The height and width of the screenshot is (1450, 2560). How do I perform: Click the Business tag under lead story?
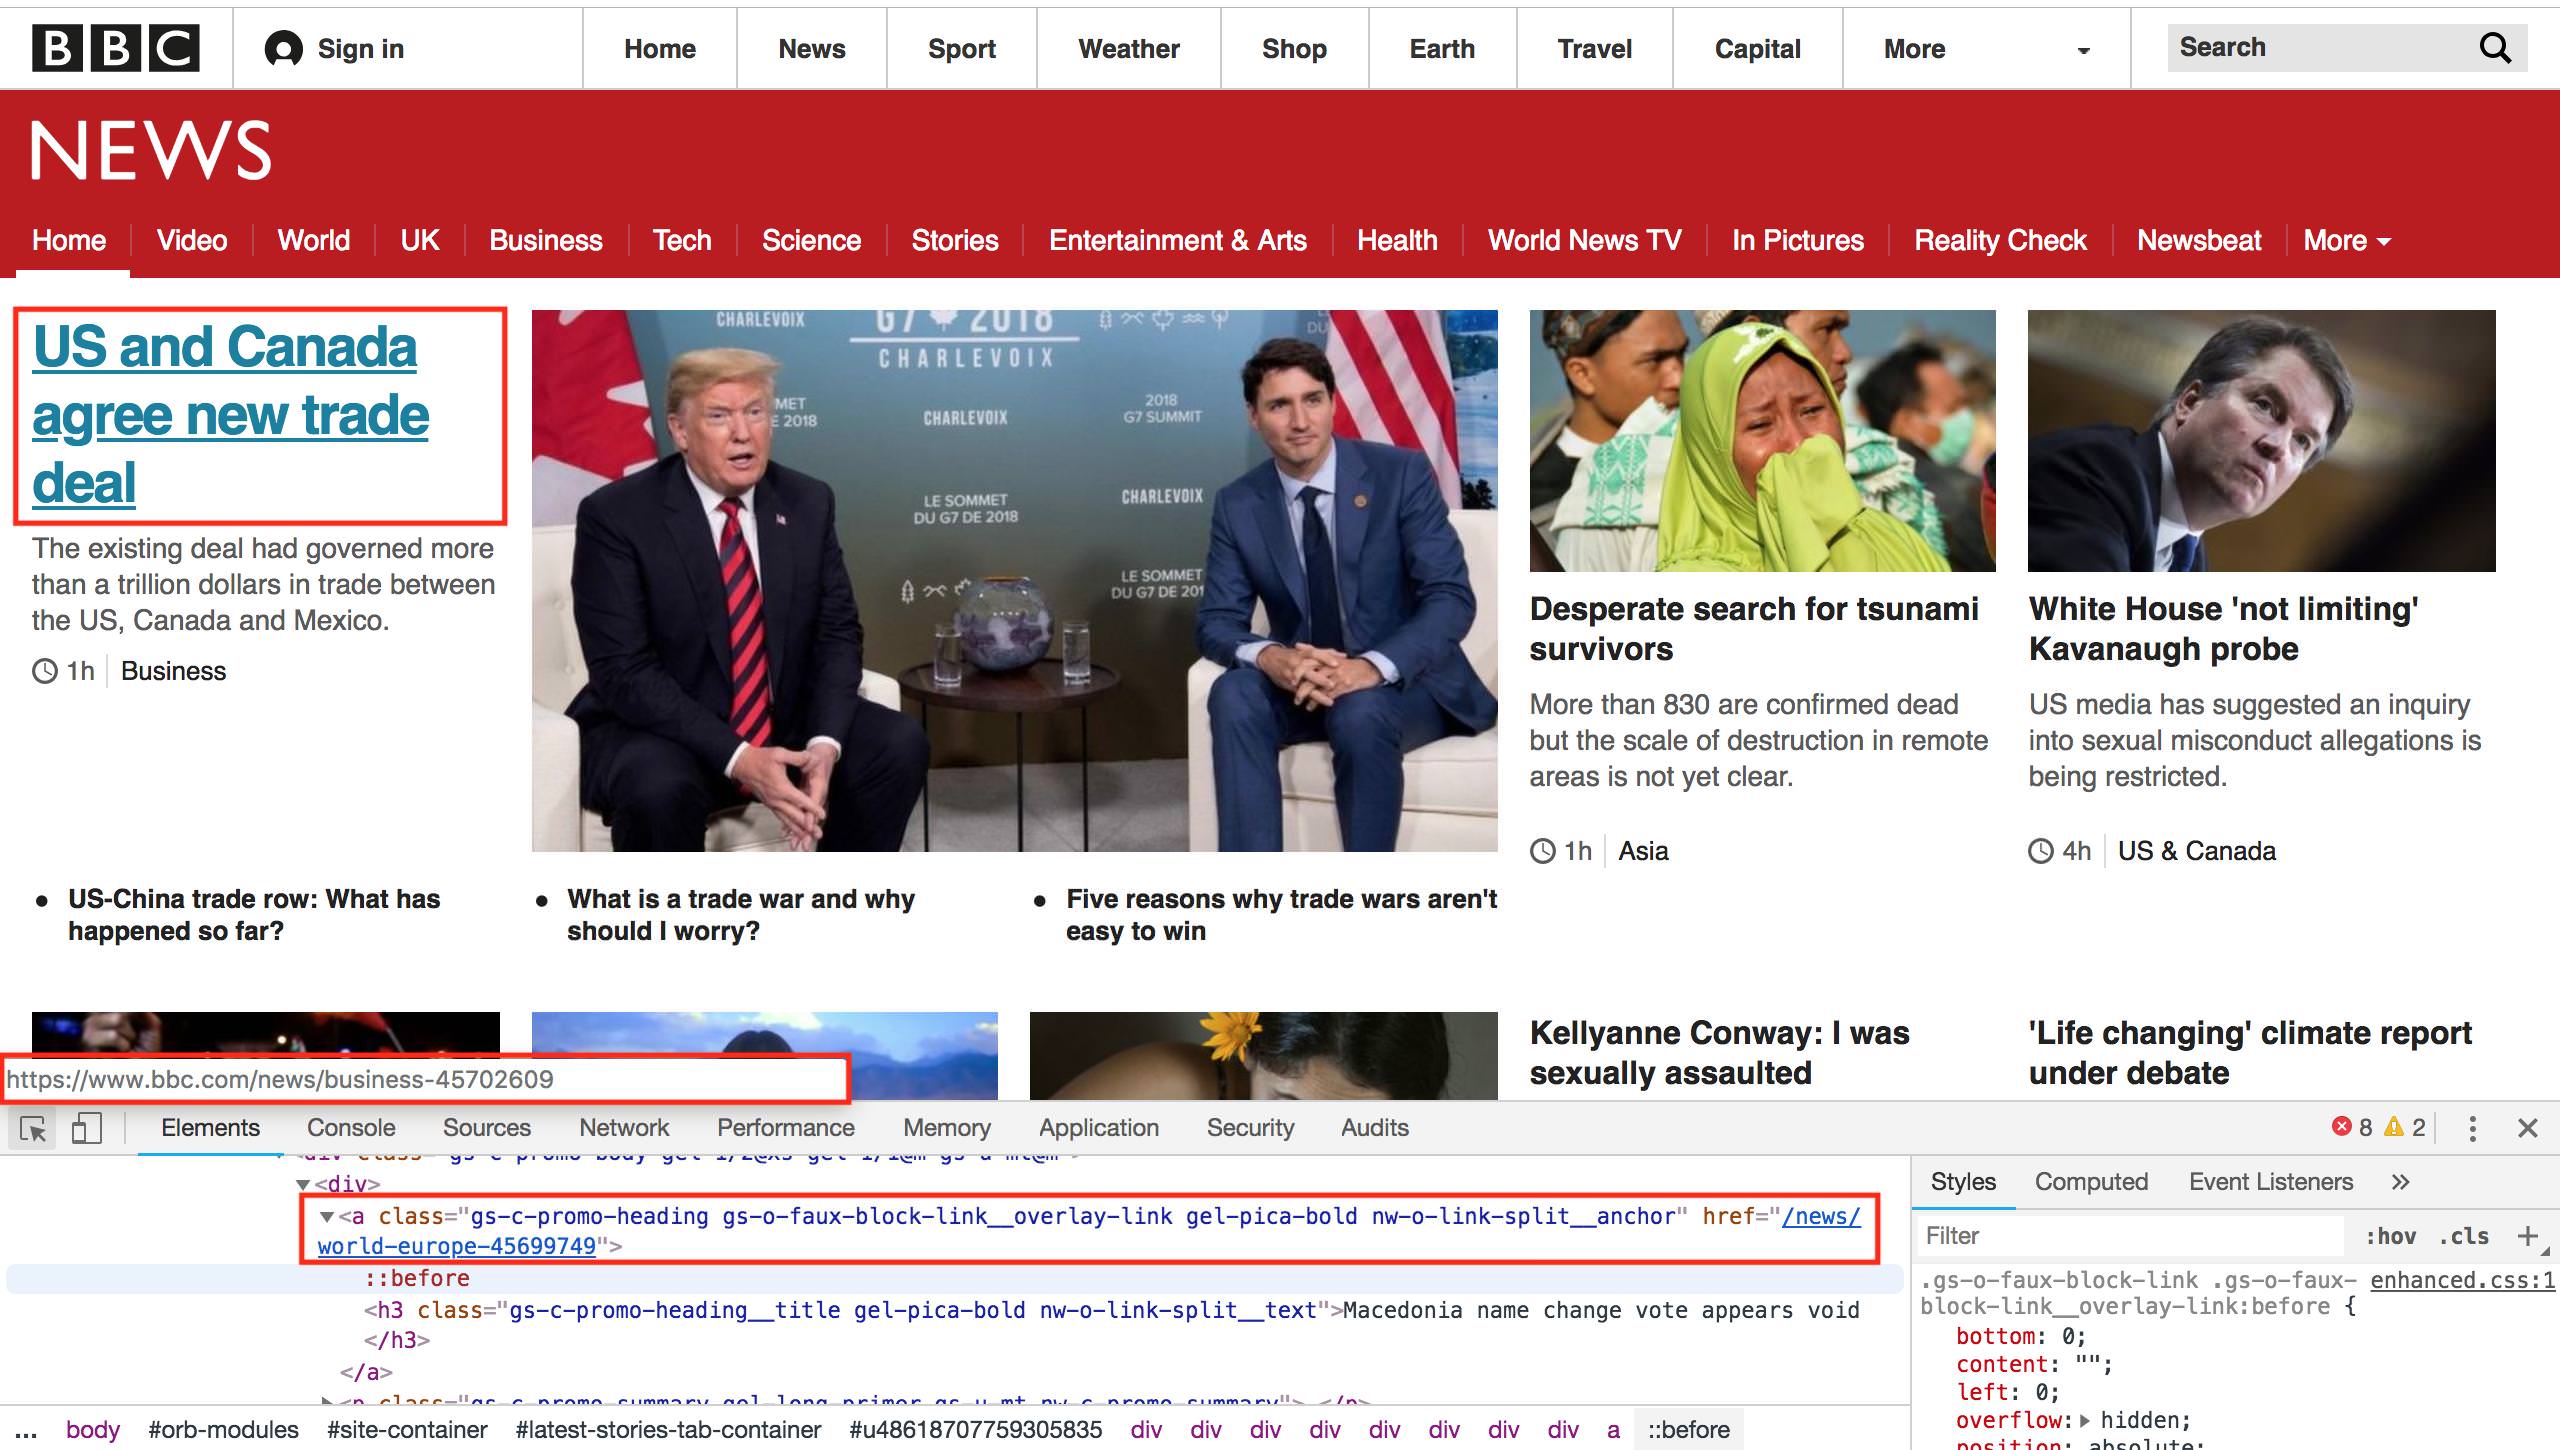coord(174,671)
